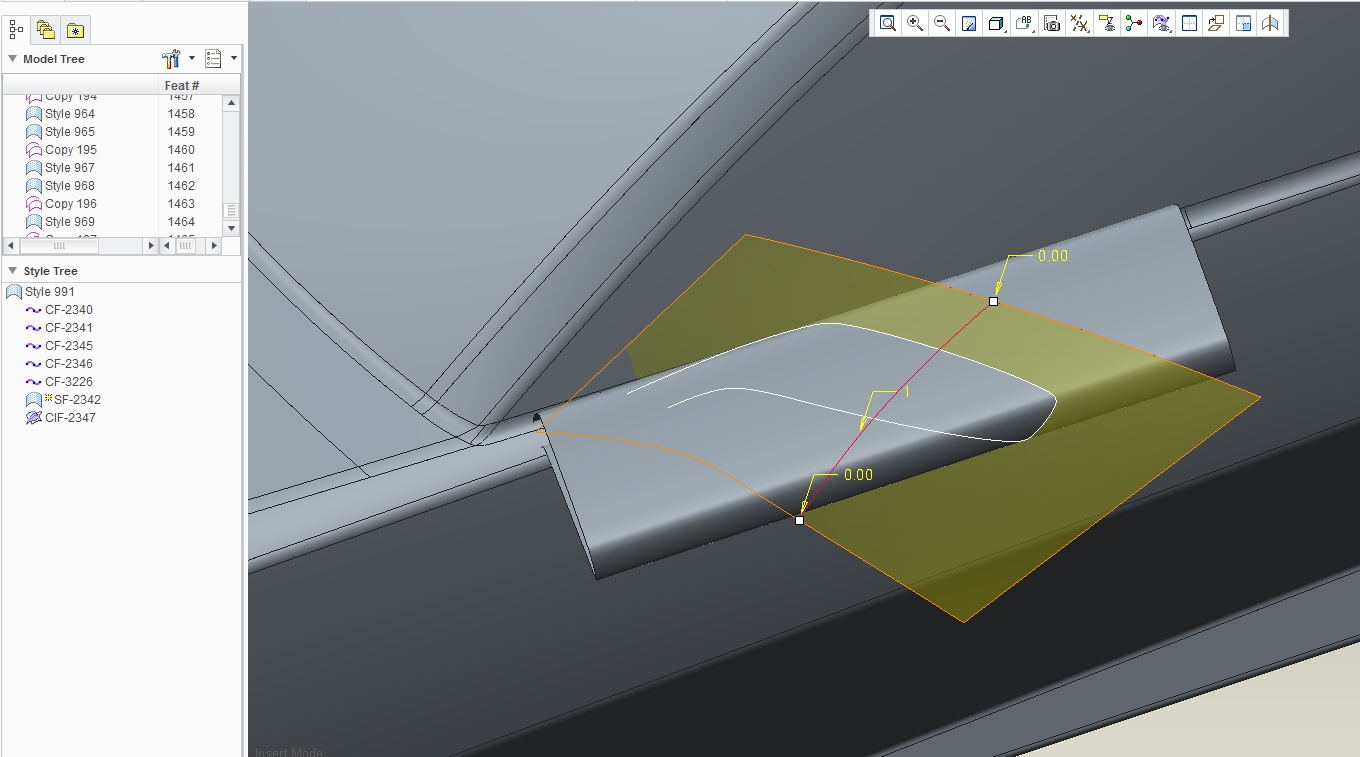Click the lower 0.00 dimension label
Image resolution: width=1360 pixels, height=757 pixels.
(858, 475)
